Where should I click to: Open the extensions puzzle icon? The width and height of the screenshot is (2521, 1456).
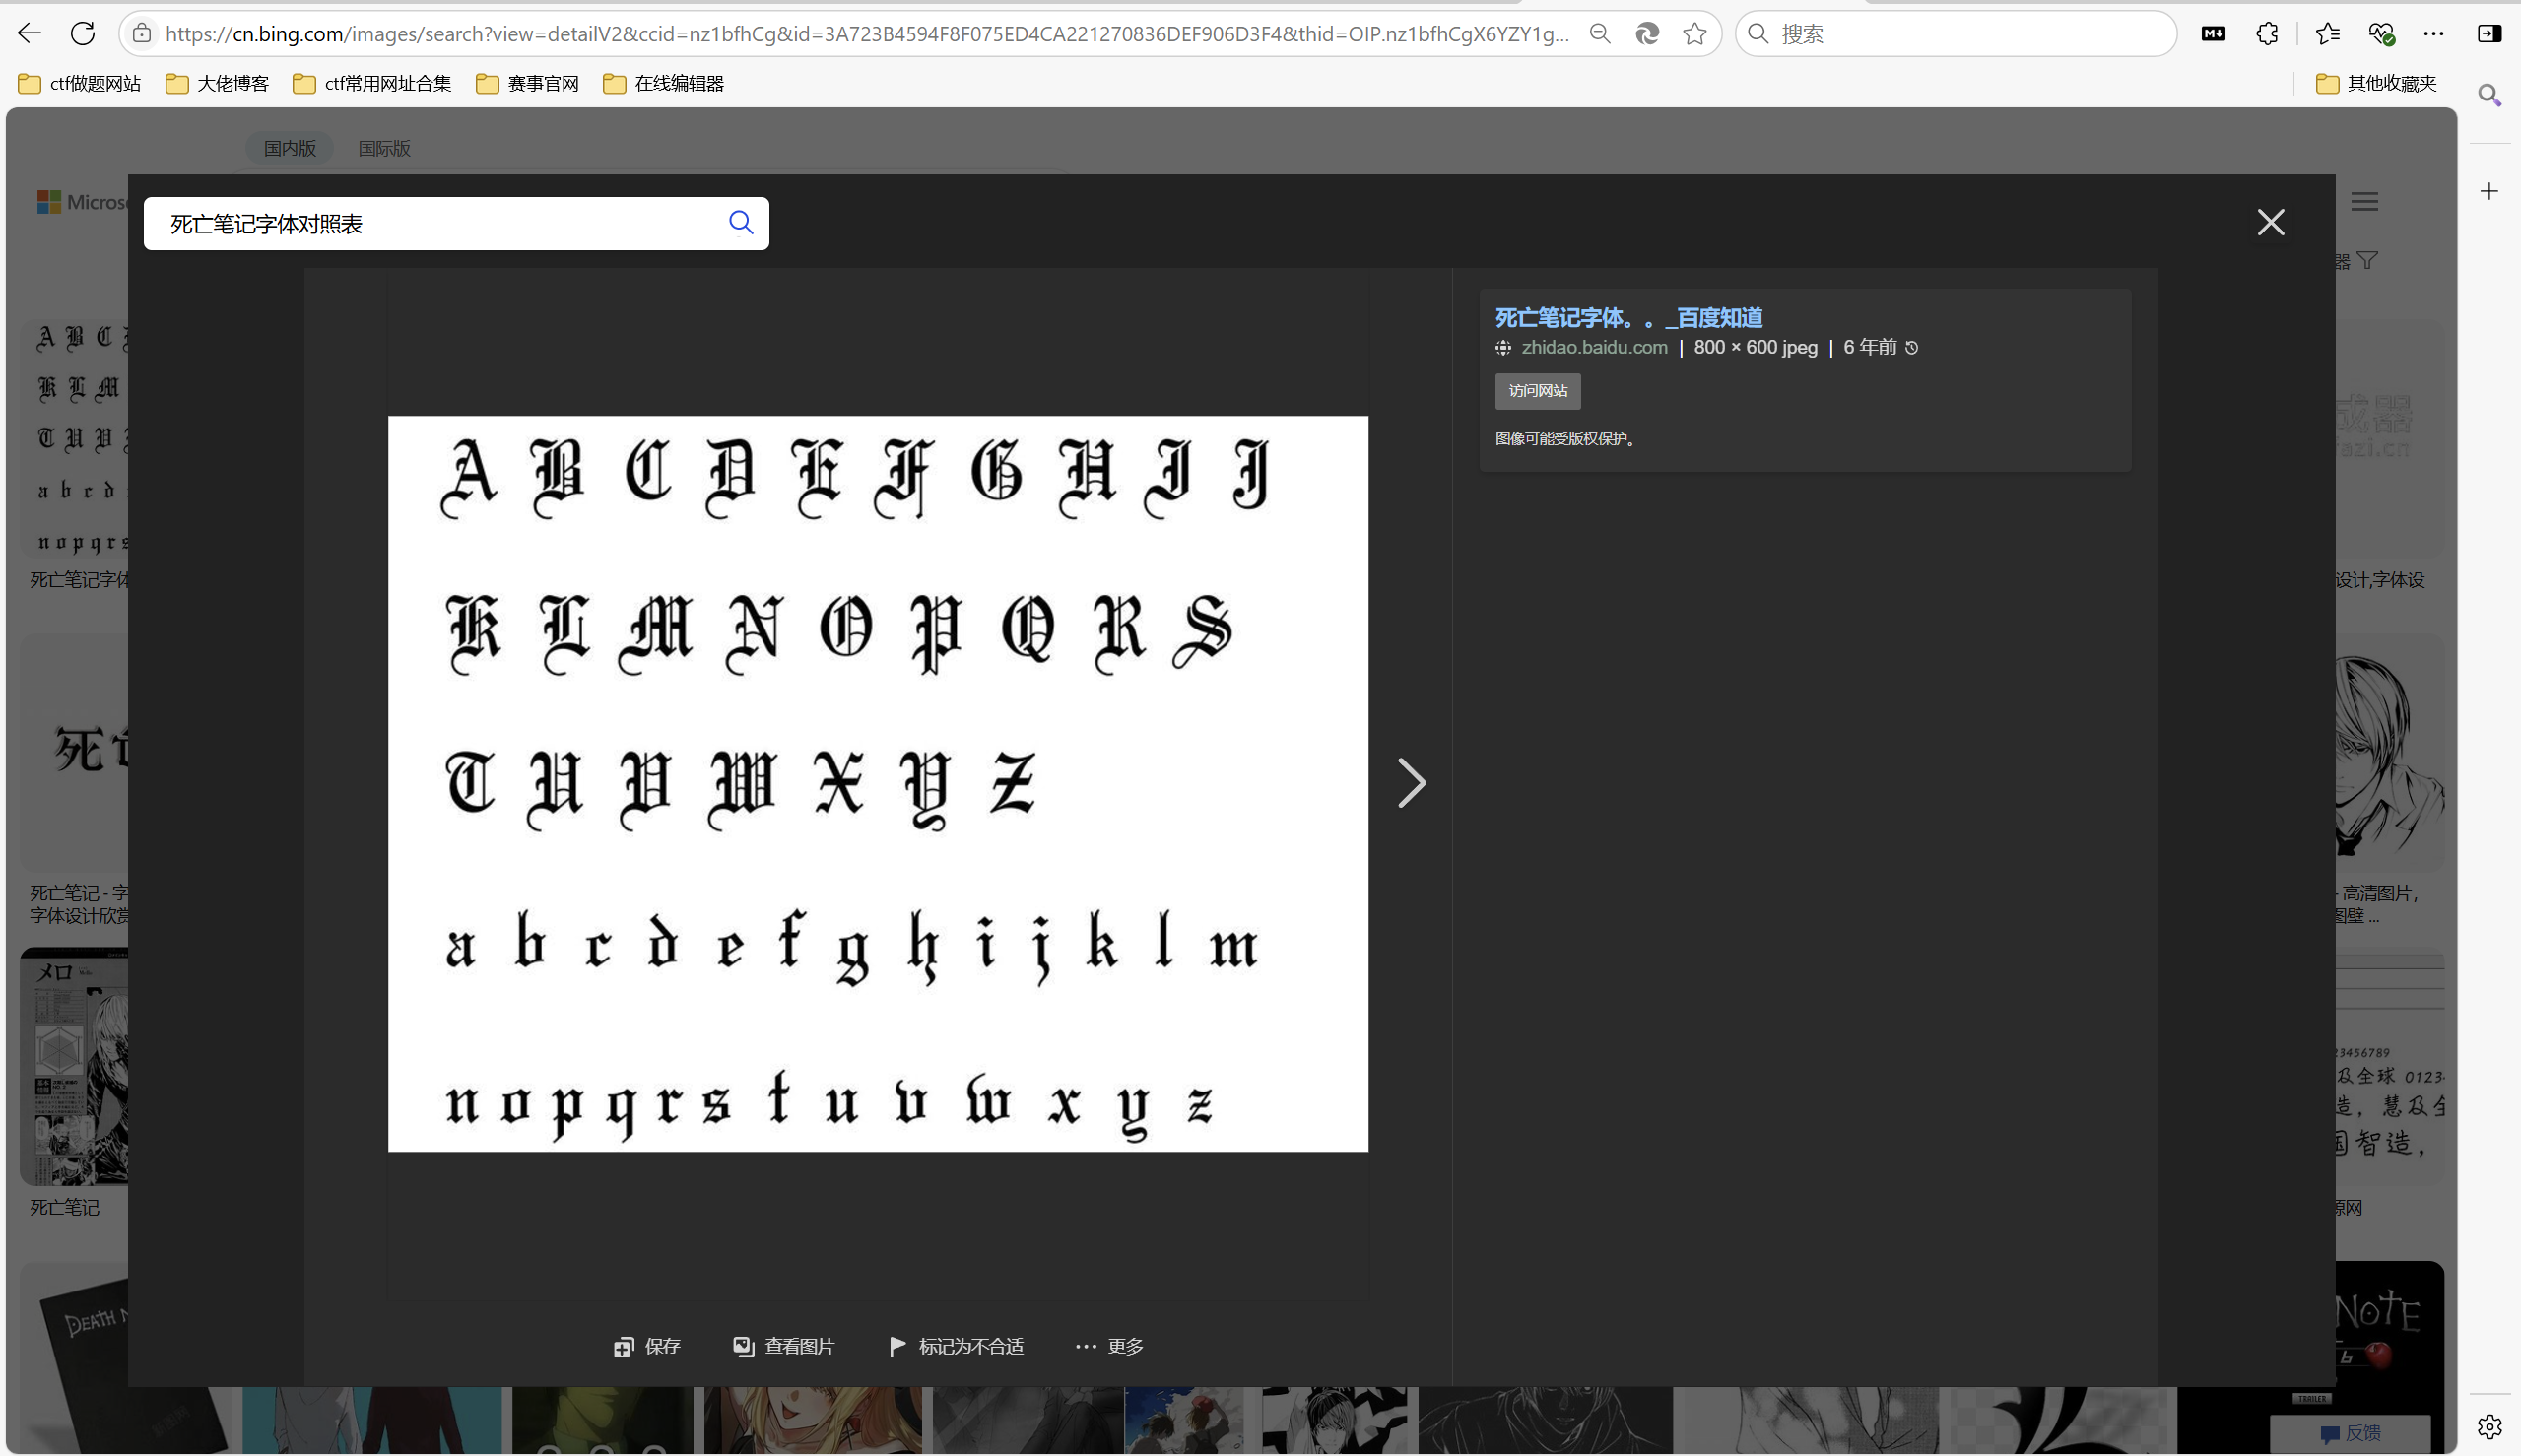[x=2267, y=34]
